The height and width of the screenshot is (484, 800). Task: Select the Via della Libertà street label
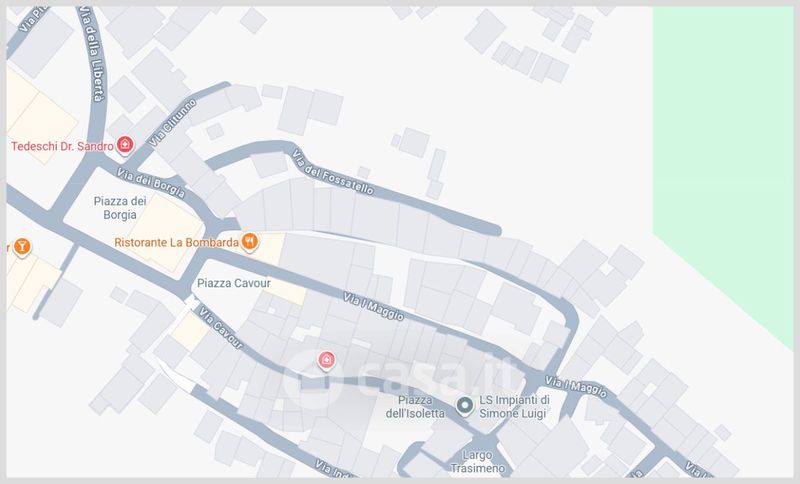tap(92, 54)
